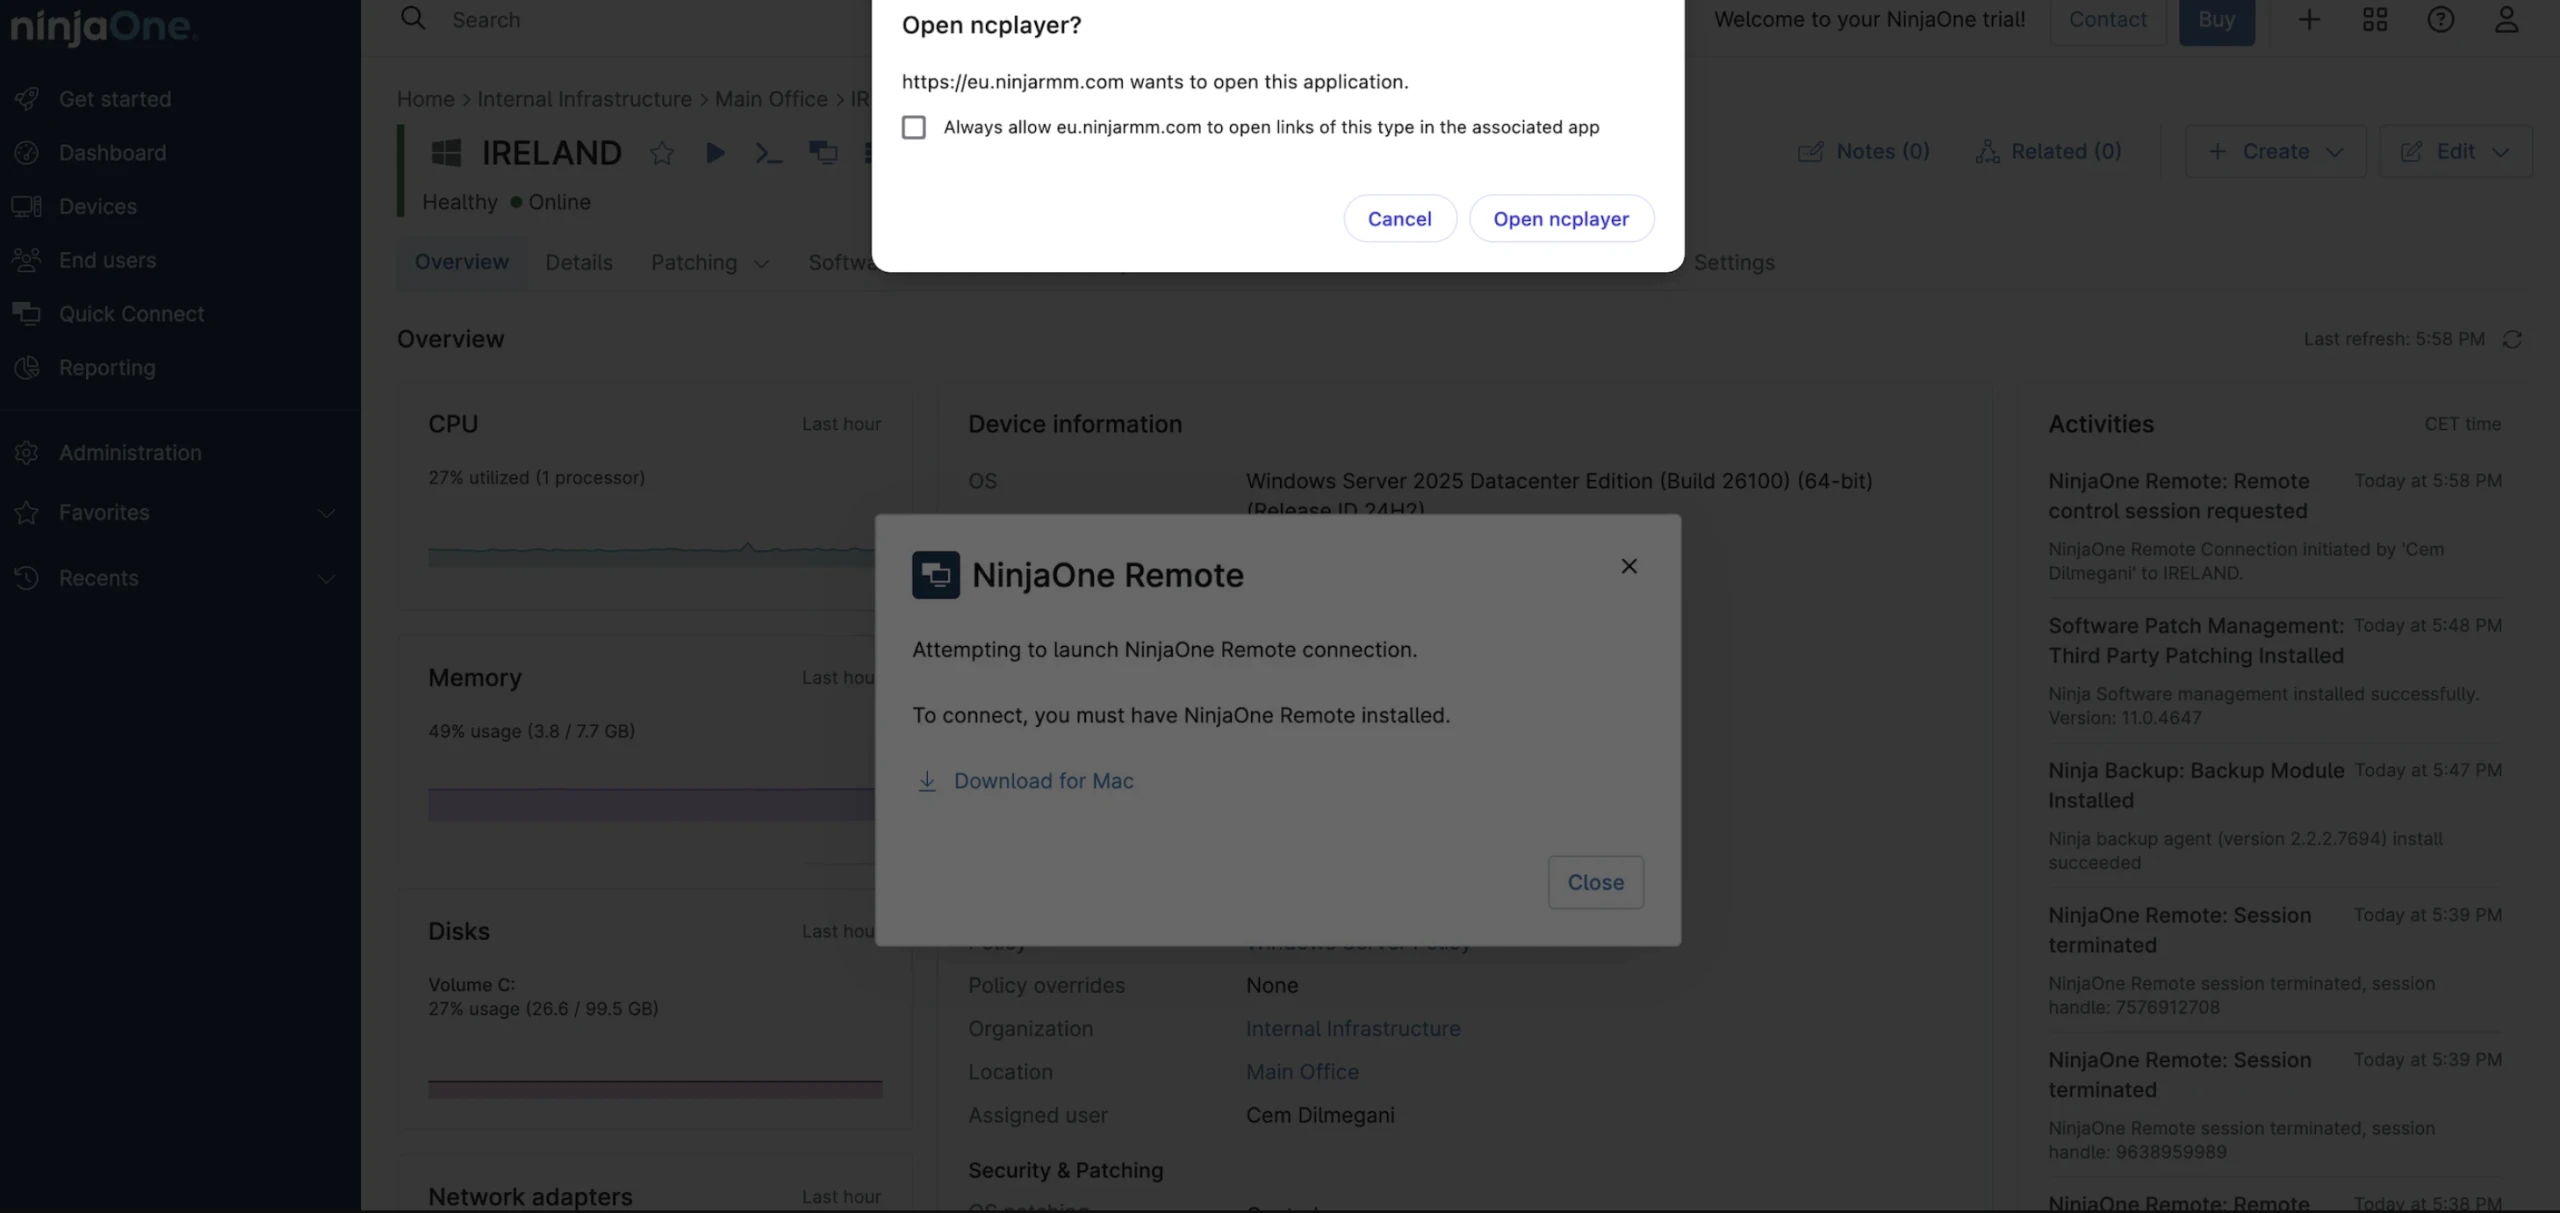Click the search magnifier icon
The image size is (2560, 1213).
click(413, 18)
